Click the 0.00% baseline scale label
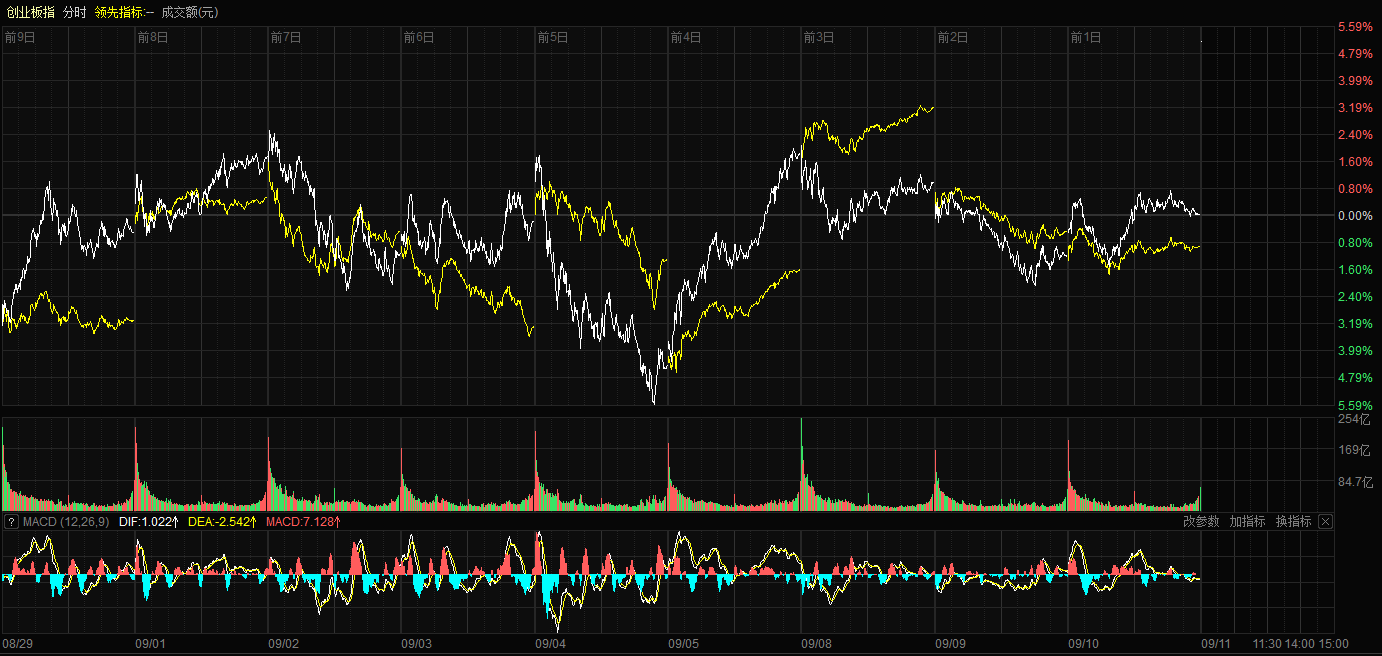Image resolution: width=1382 pixels, height=656 pixels. click(x=1354, y=216)
